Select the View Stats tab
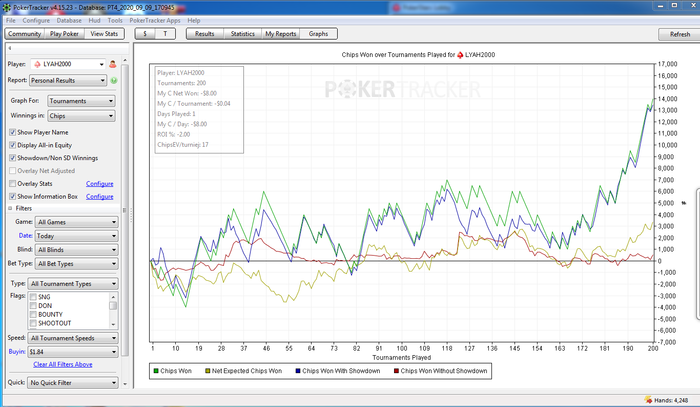 point(104,34)
